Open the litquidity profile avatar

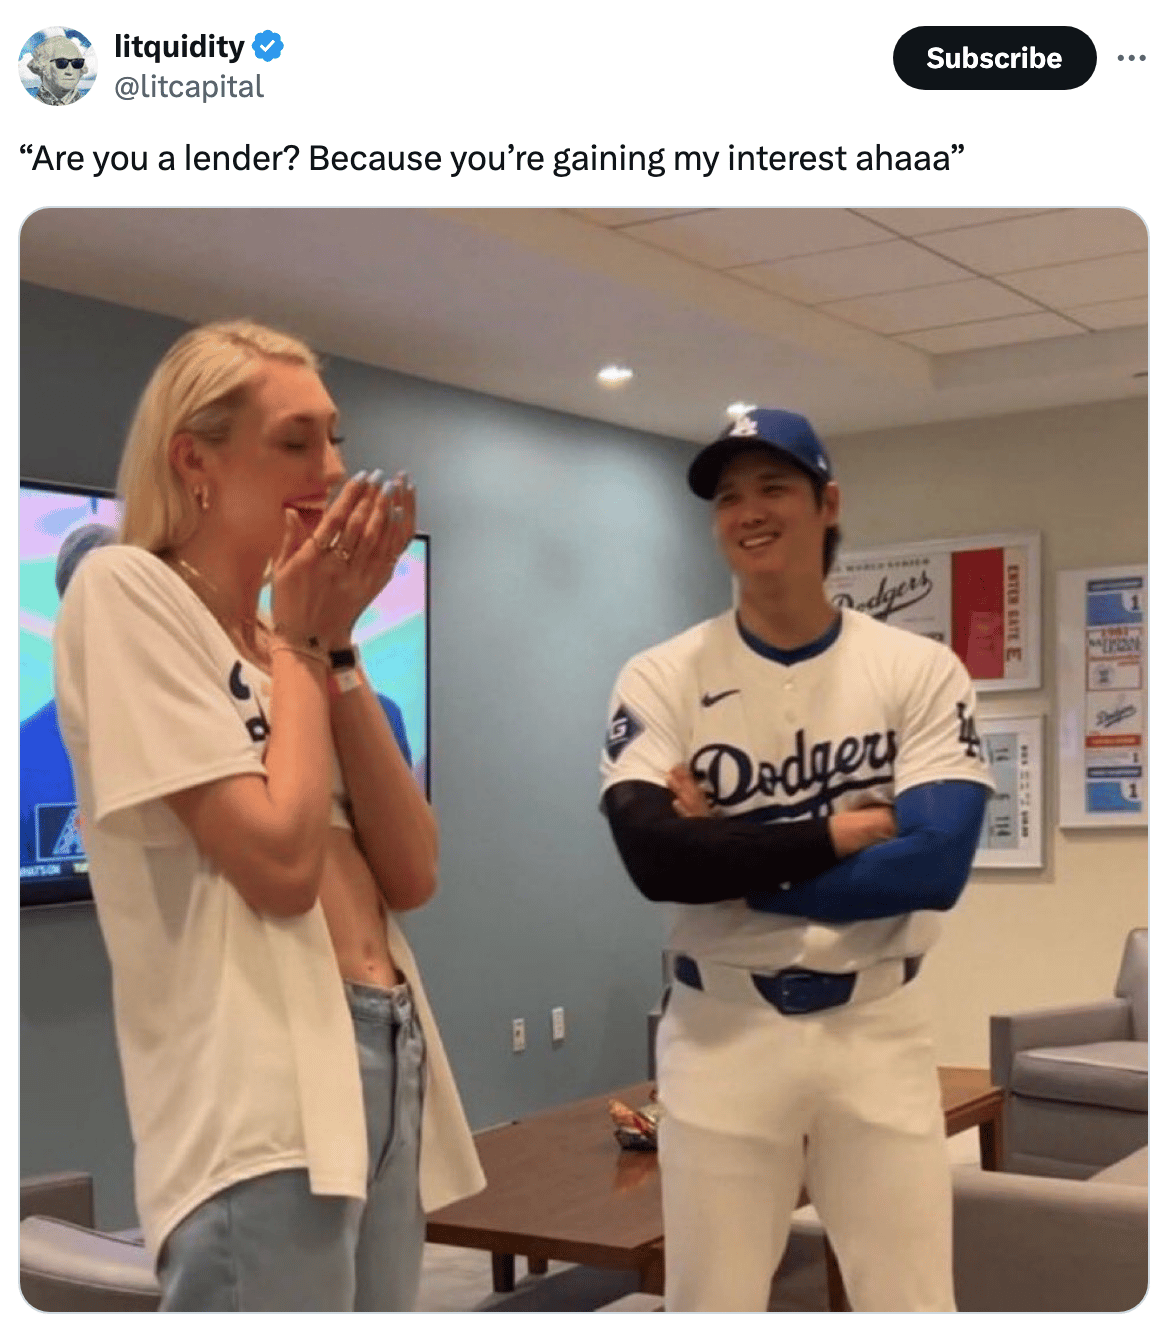[58, 66]
